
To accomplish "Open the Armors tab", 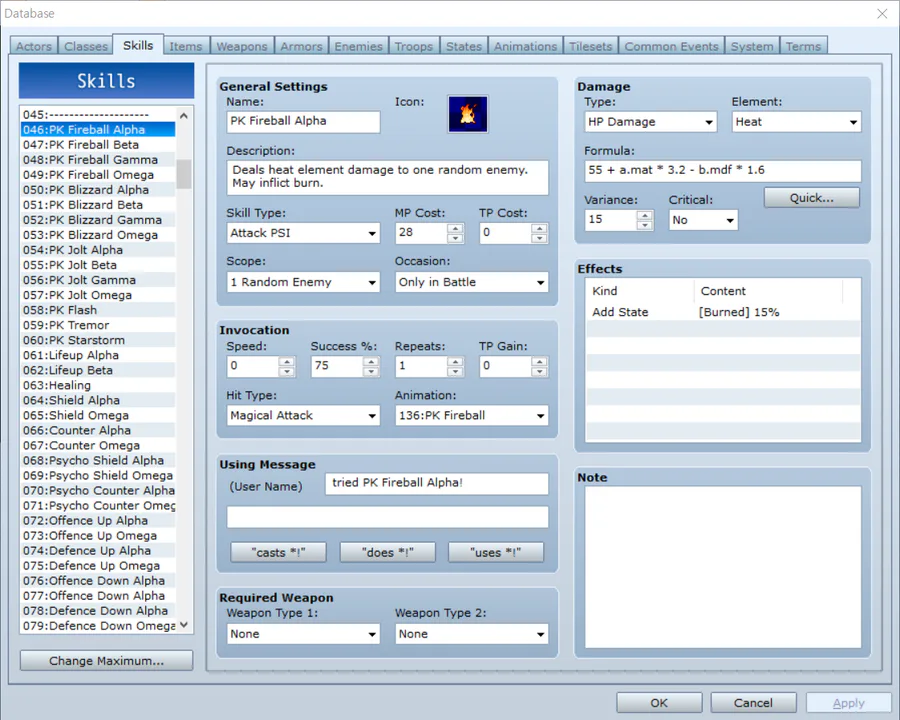I will point(301,46).
